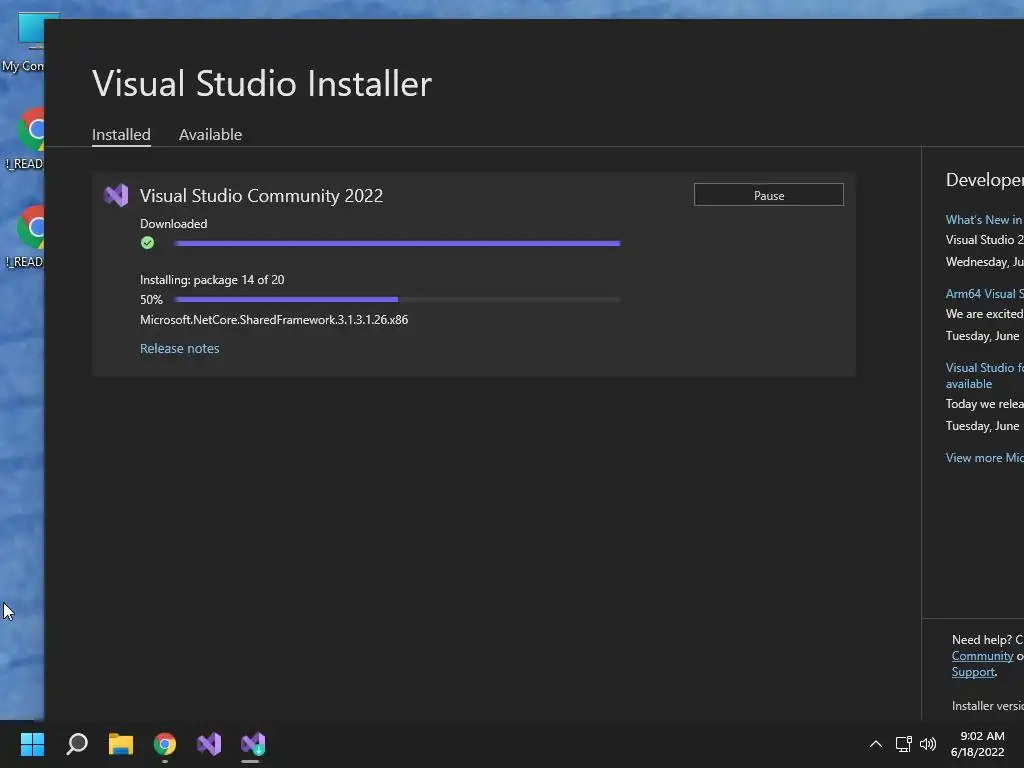Open the Developer Community help link
This screenshot has width=1024, height=768.
click(982, 656)
